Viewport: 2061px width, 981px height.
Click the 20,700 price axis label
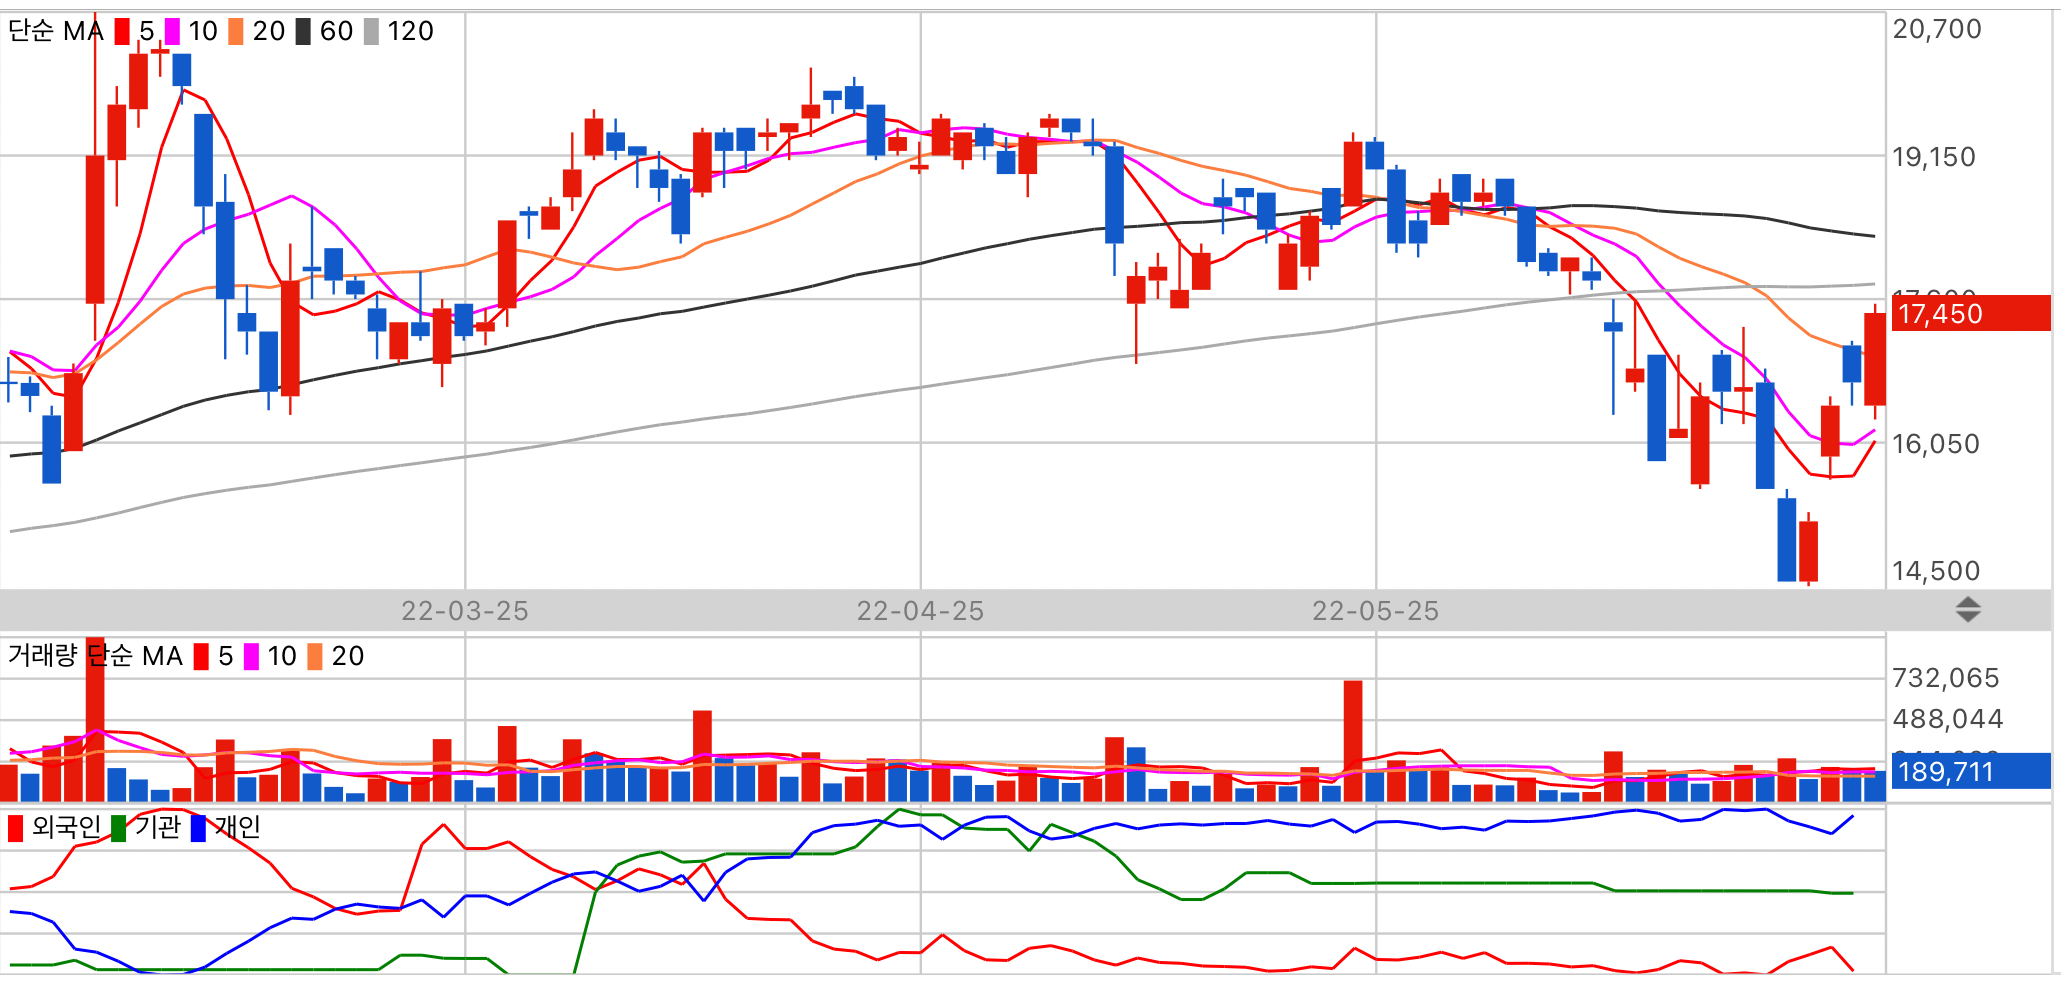tap(1937, 29)
